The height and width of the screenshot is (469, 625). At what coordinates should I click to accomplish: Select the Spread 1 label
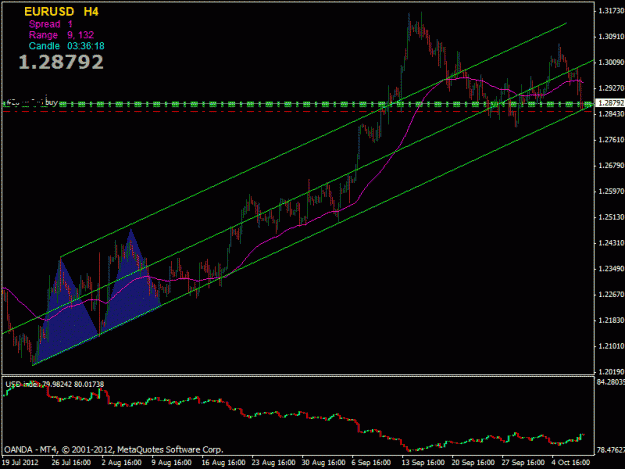tap(51, 24)
